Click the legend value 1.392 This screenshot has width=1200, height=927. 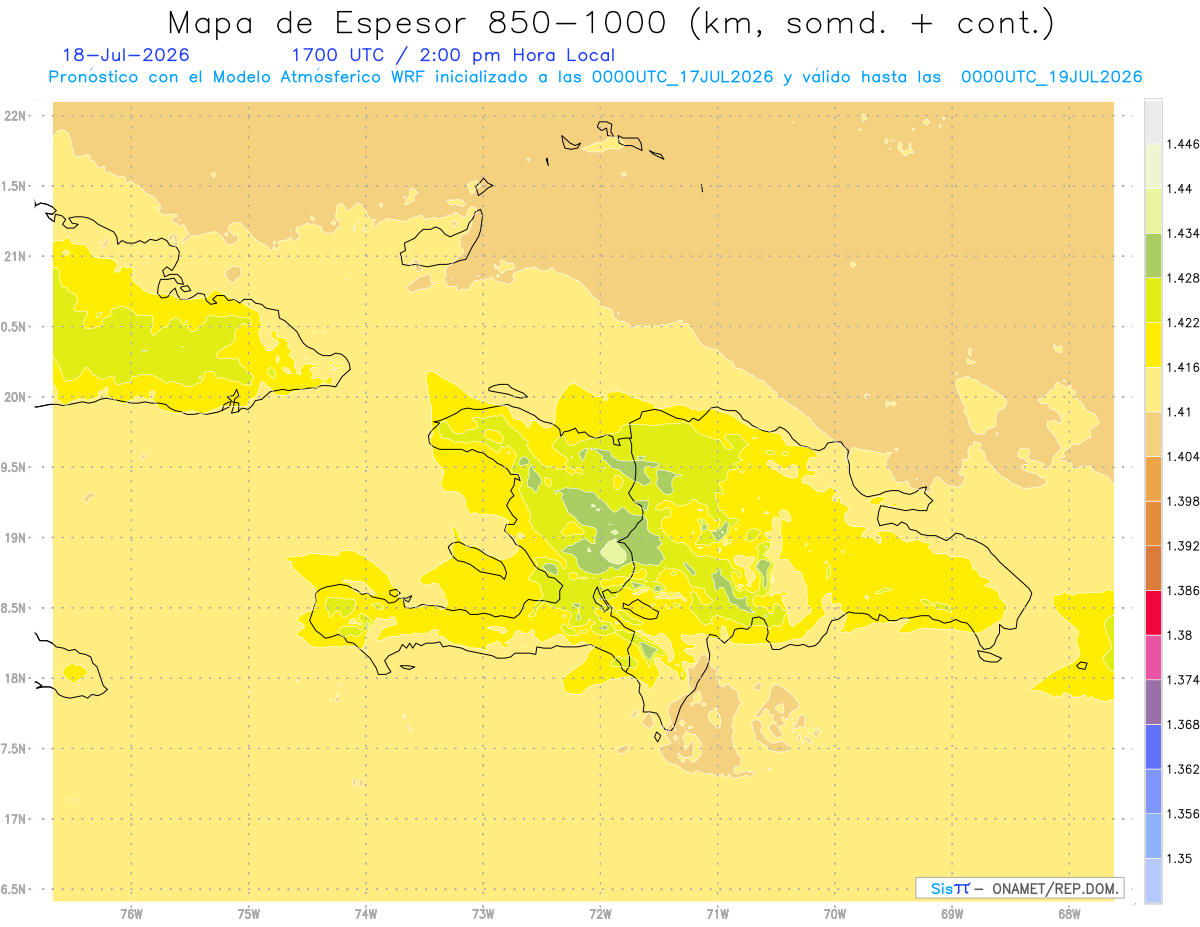click(1182, 546)
